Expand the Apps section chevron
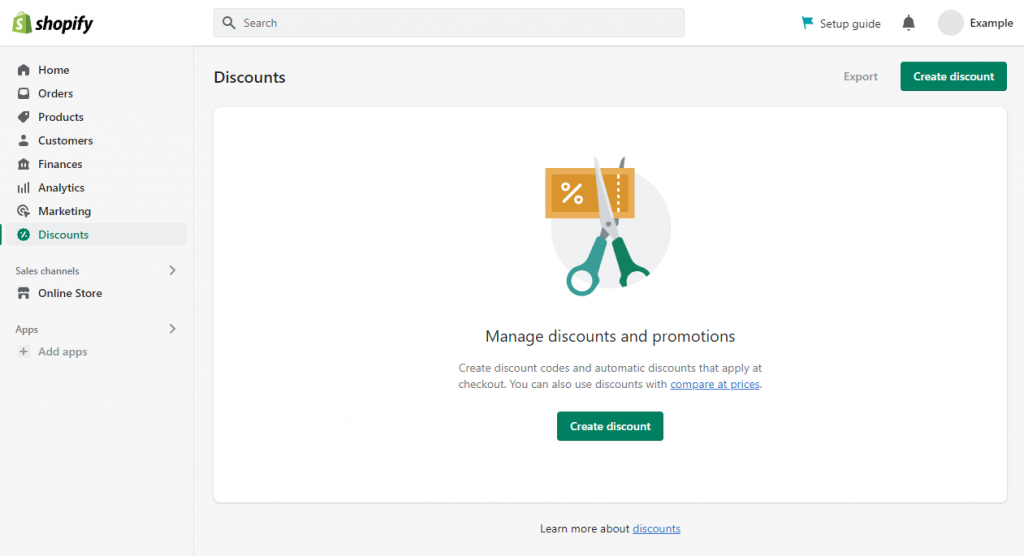Screen dimensions: 1024x556 point(172,329)
